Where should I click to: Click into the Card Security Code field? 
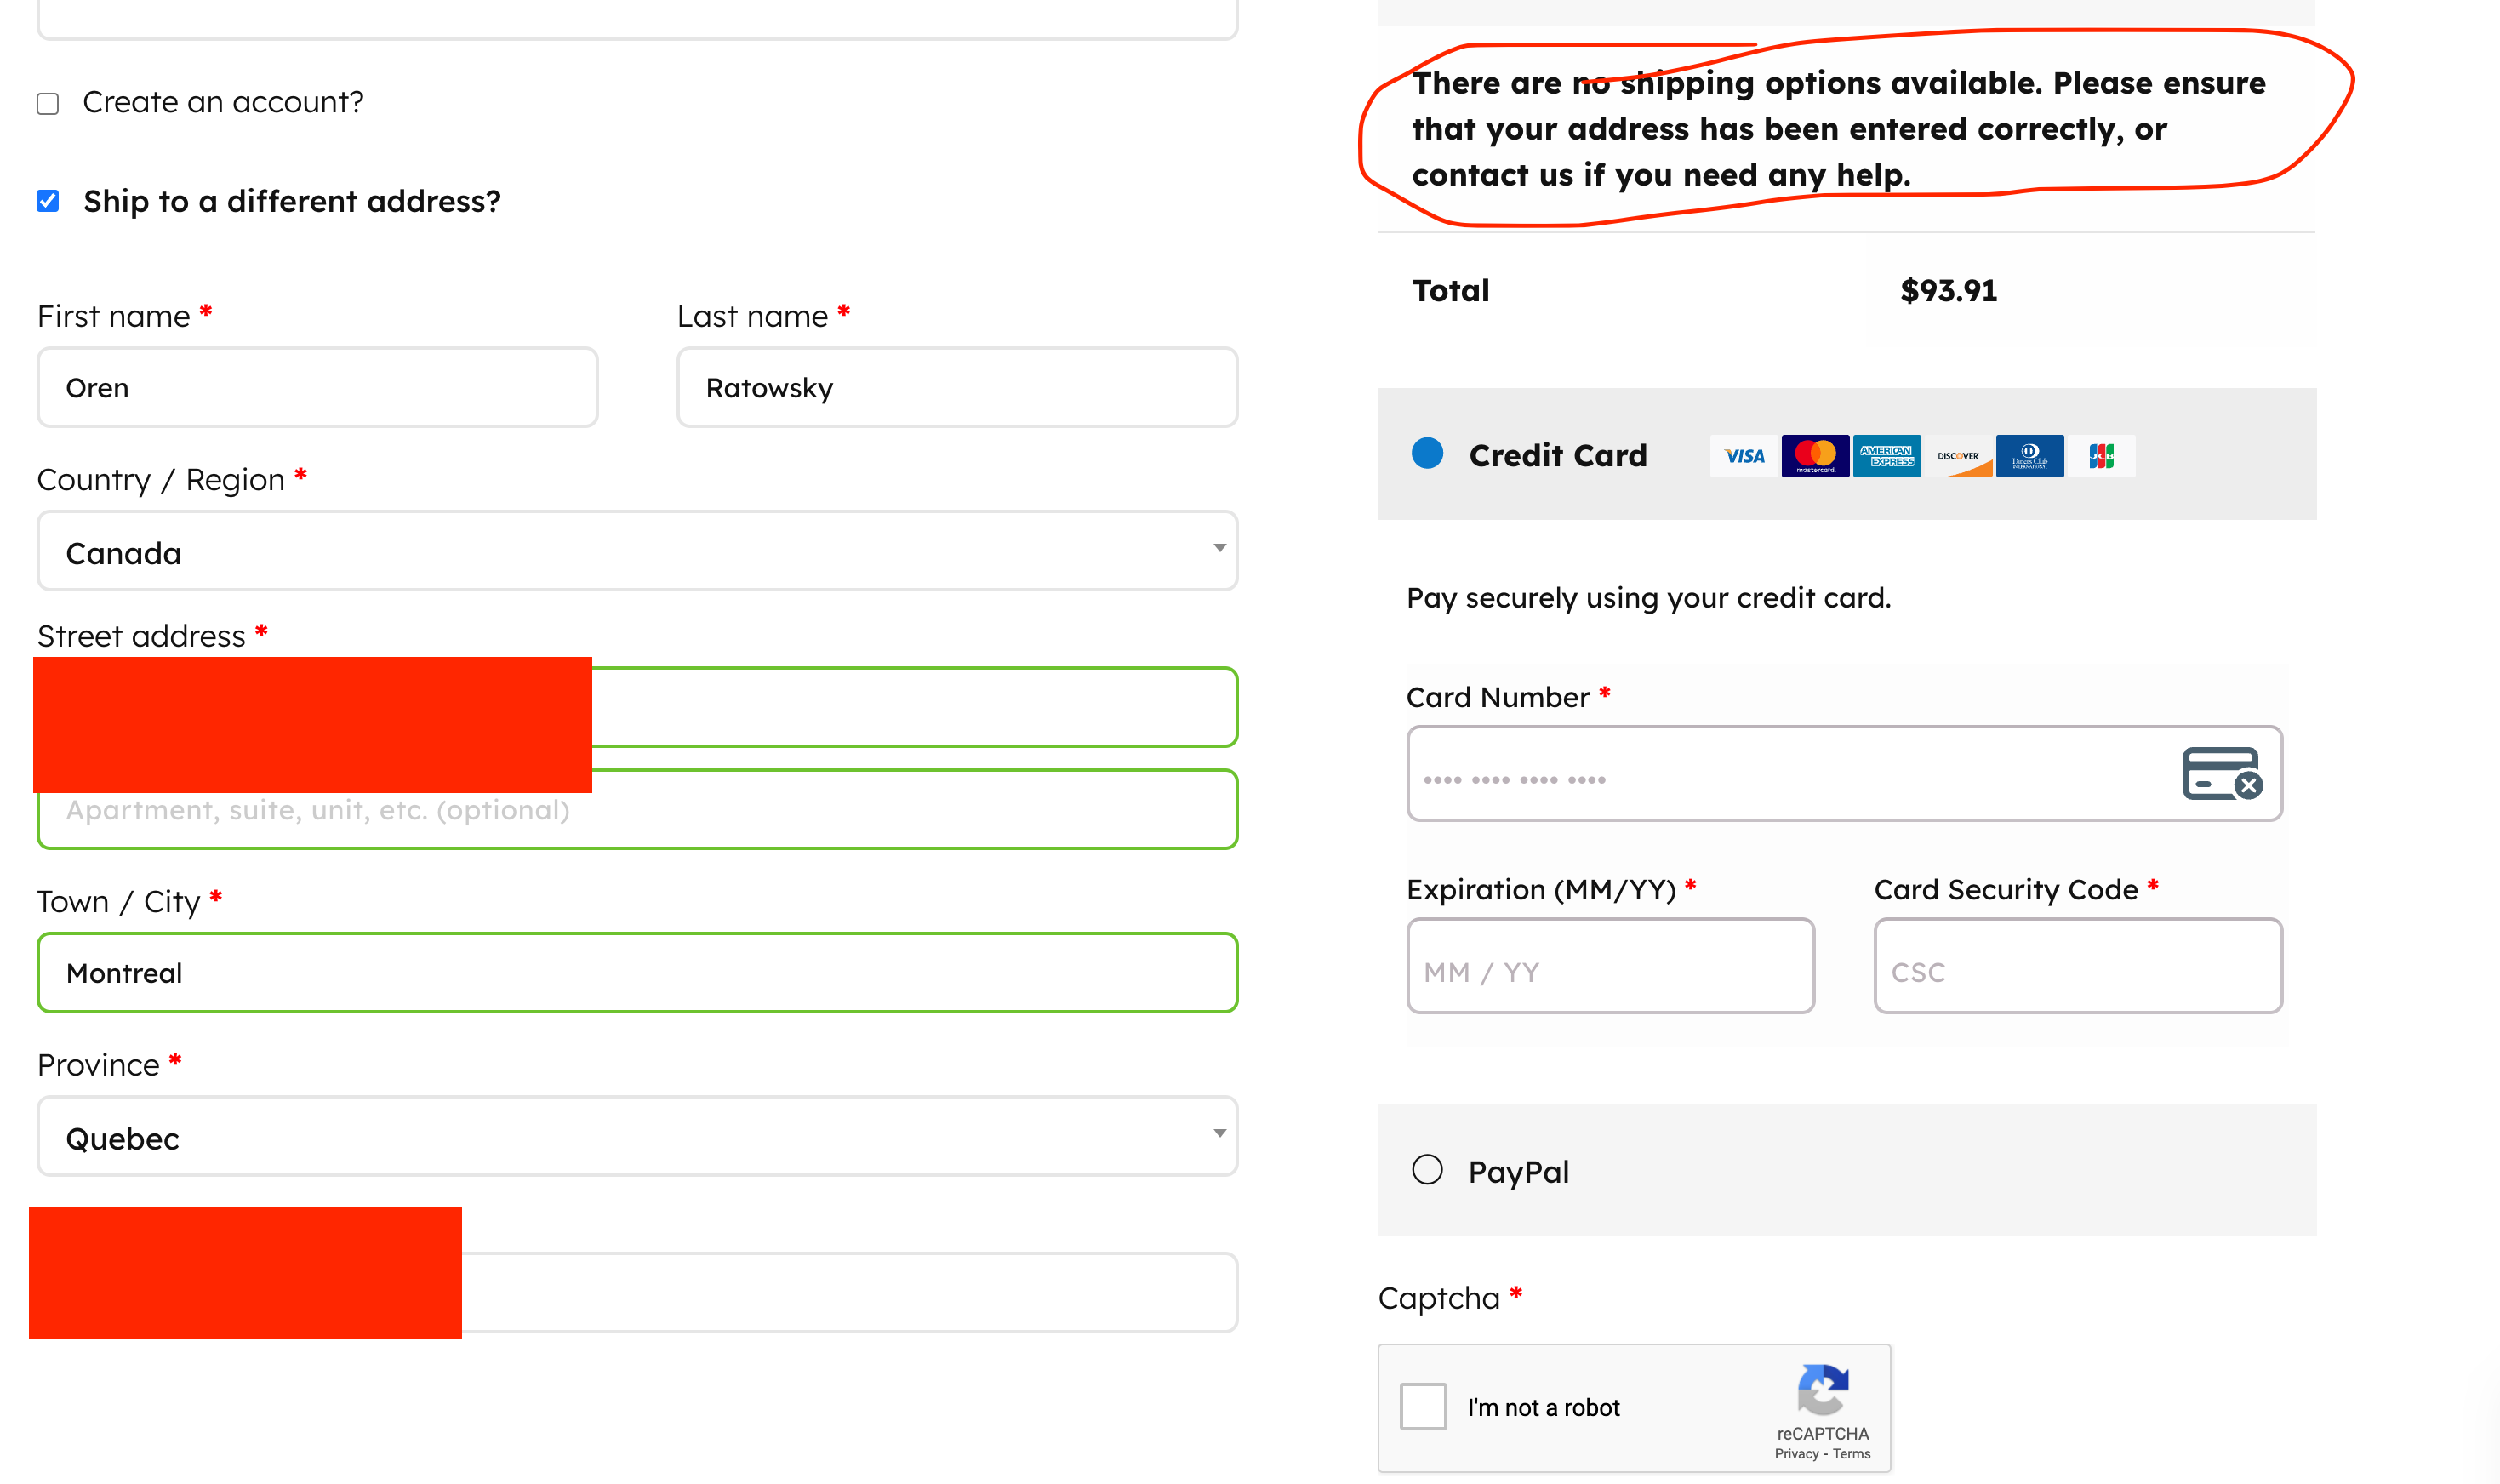[x=2077, y=967]
